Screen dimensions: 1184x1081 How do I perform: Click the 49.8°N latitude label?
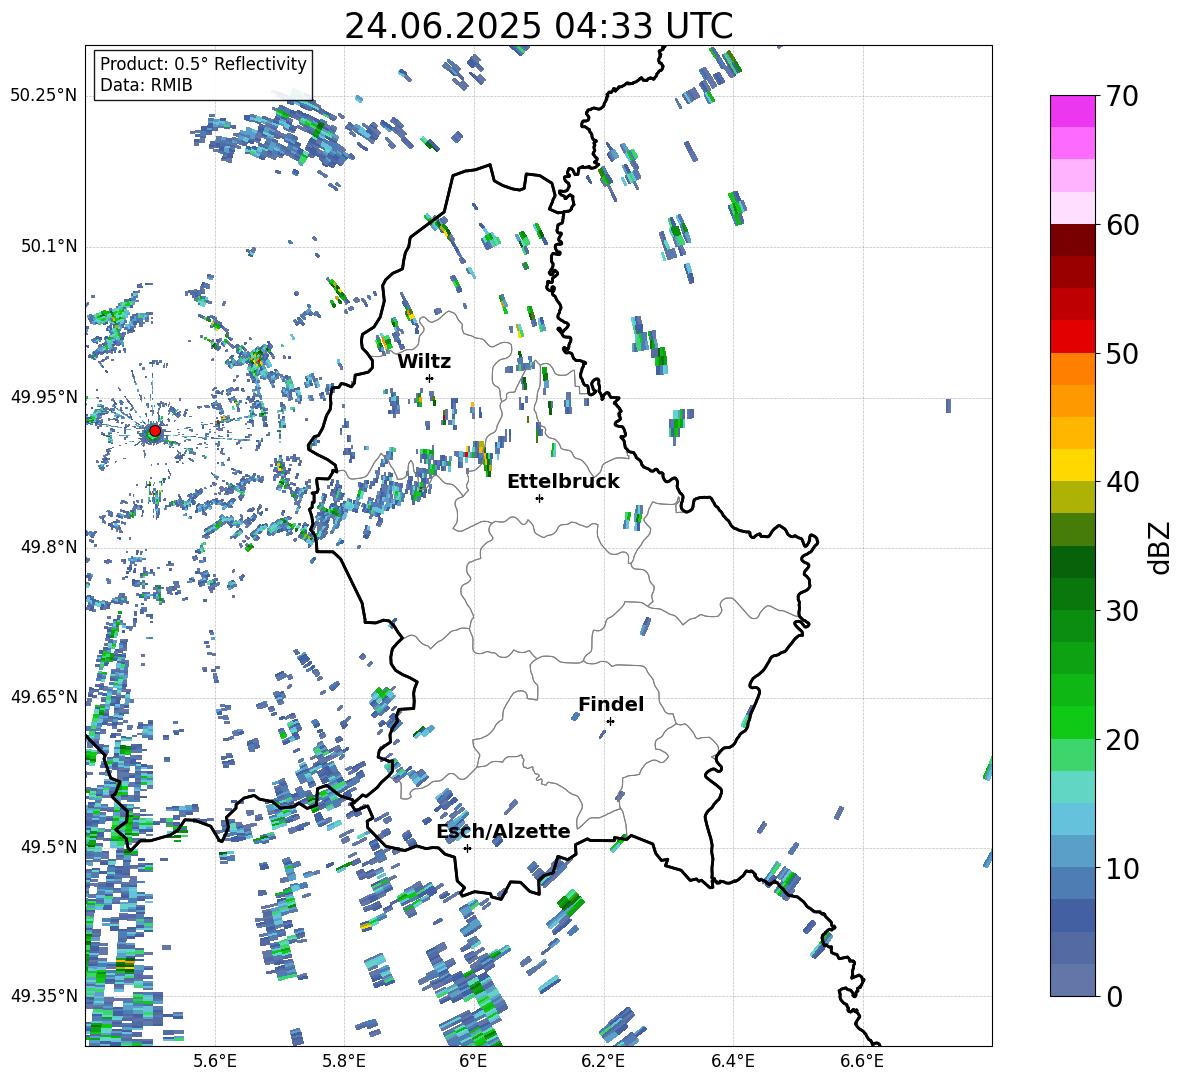click(x=49, y=547)
